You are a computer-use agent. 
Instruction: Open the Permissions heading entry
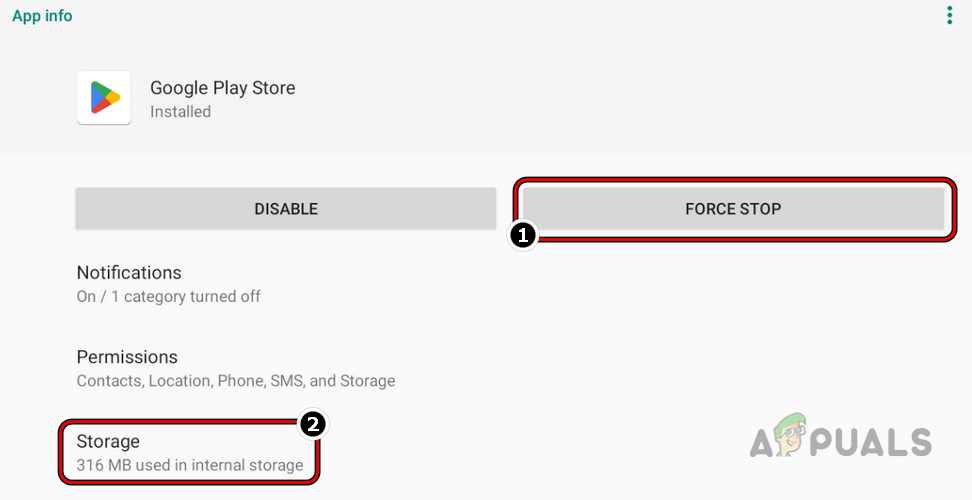(127, 357)
